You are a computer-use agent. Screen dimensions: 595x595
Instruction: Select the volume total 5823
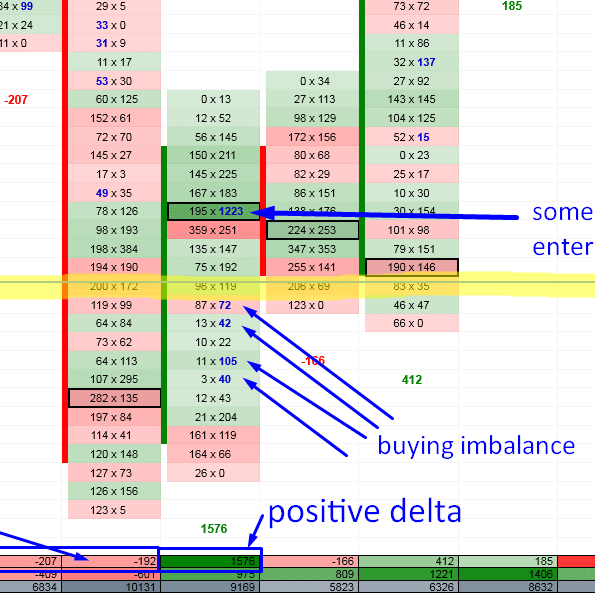click(x=309, y=587)
